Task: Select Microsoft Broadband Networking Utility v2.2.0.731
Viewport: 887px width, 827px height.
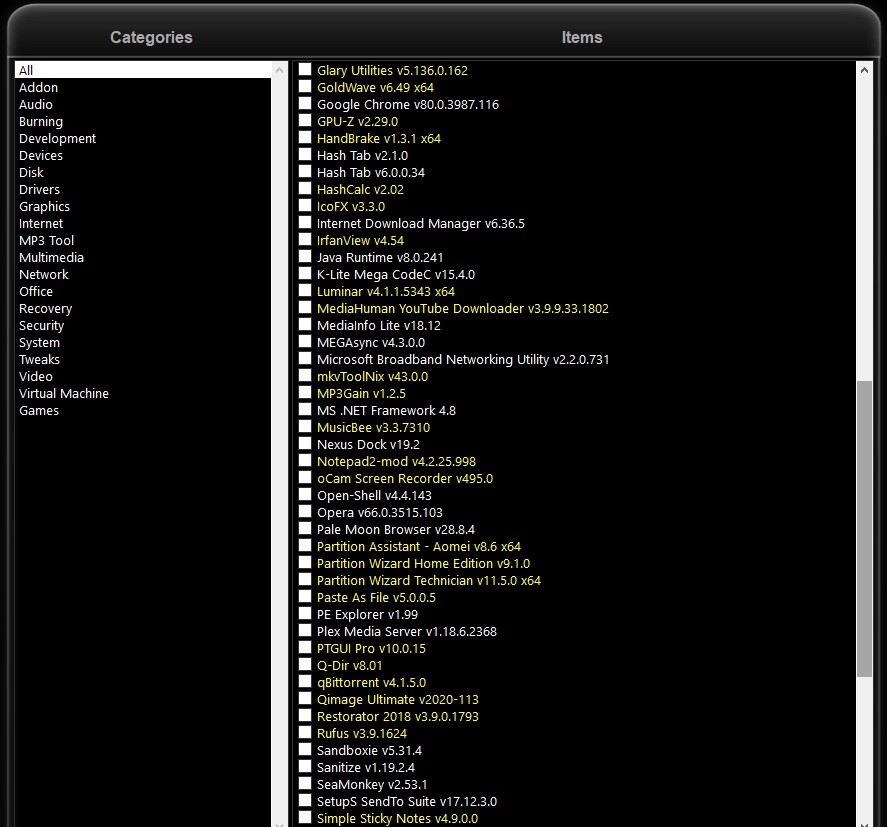Action: click(463, 360)
